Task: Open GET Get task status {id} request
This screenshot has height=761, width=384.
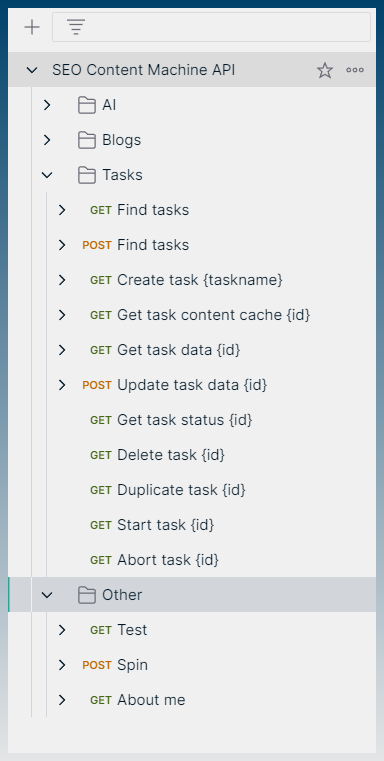Action: click(x=192, y=420)
